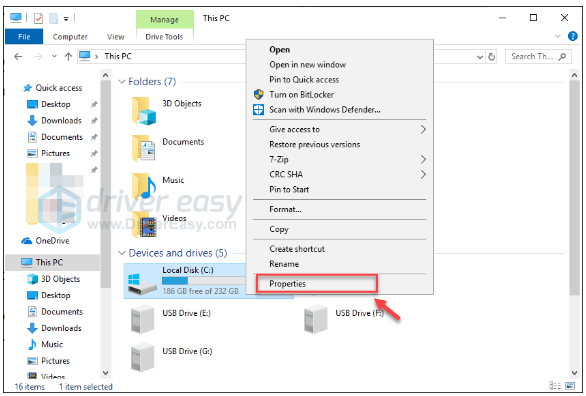Choose Open in the context menu
Viewport: 586px width, 396px height.
click(x=280, y=50)
